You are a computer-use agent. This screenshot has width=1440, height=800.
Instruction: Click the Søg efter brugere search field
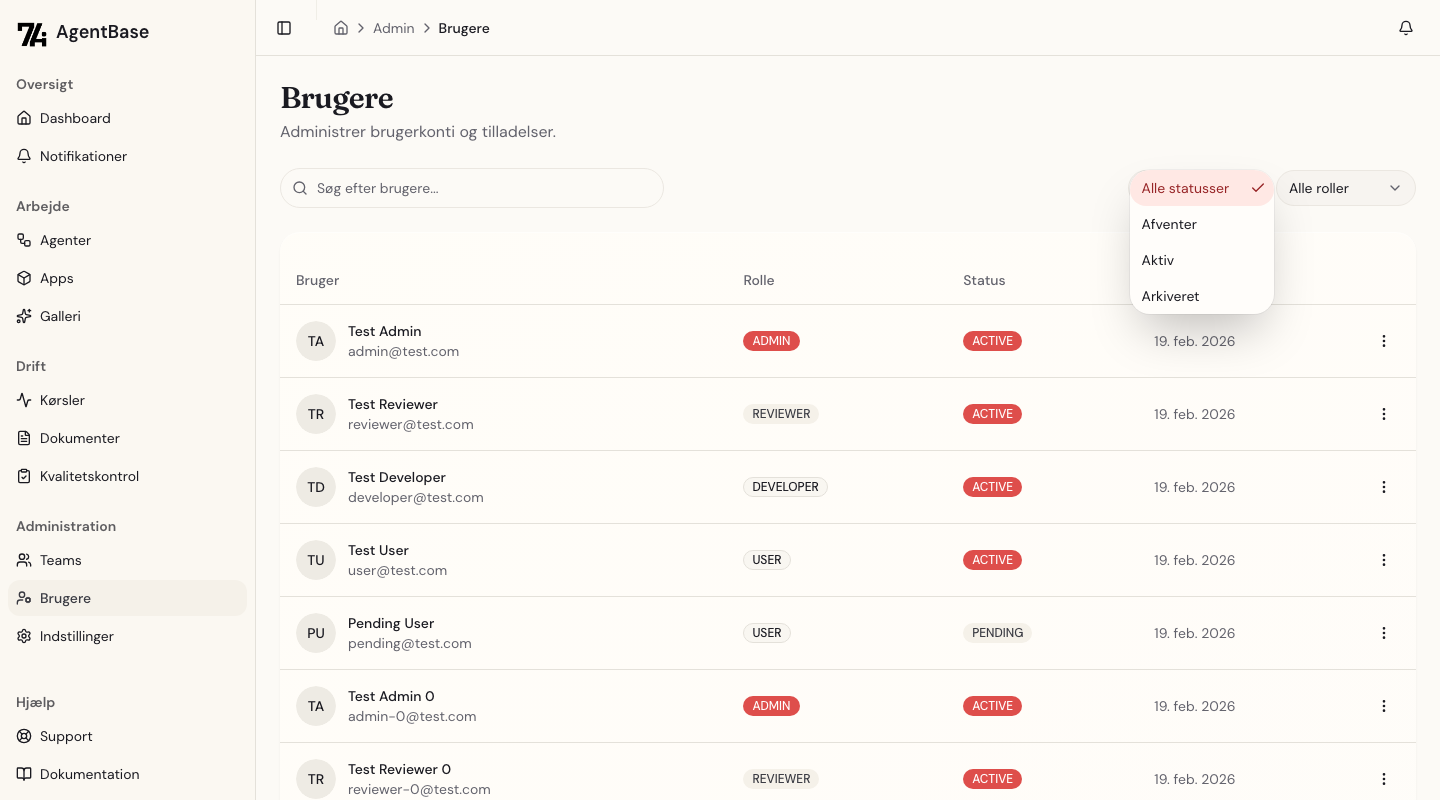pos(480,188)
